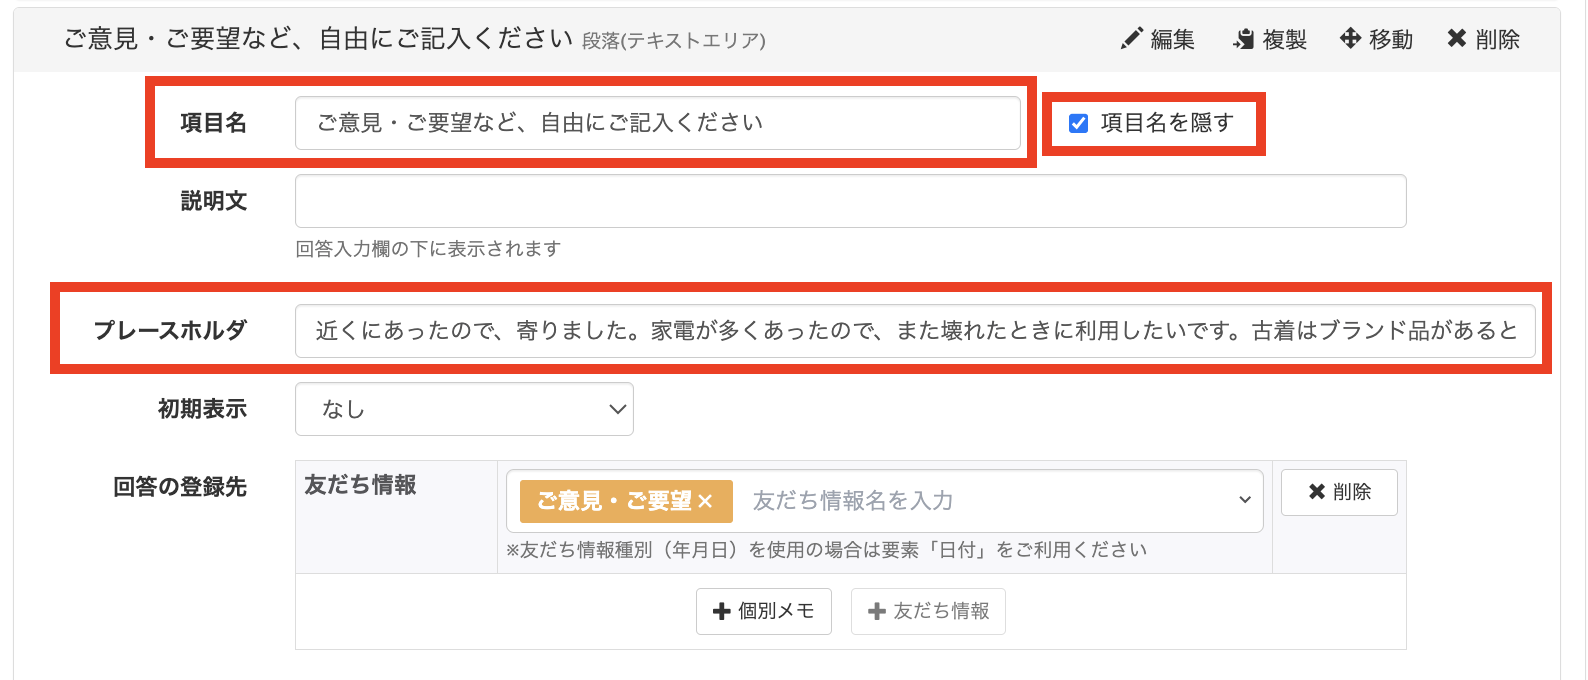This screenshot has width=1588, height=680.
Task: Click the 回答の登録先 label
Action: pos(180,487)
